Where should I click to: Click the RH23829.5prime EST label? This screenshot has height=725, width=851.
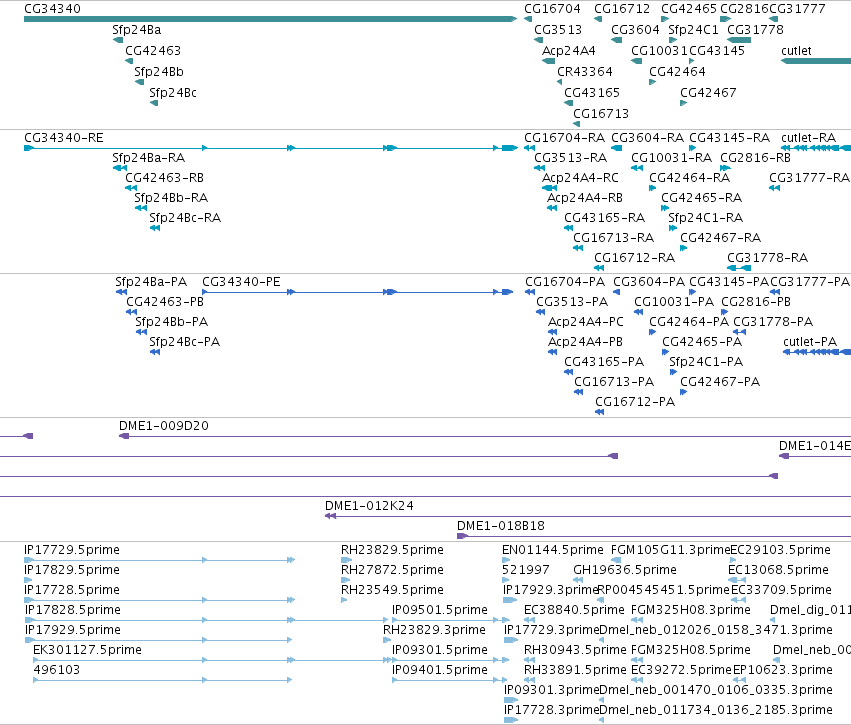pyautogui.click(x=392, y=550)
